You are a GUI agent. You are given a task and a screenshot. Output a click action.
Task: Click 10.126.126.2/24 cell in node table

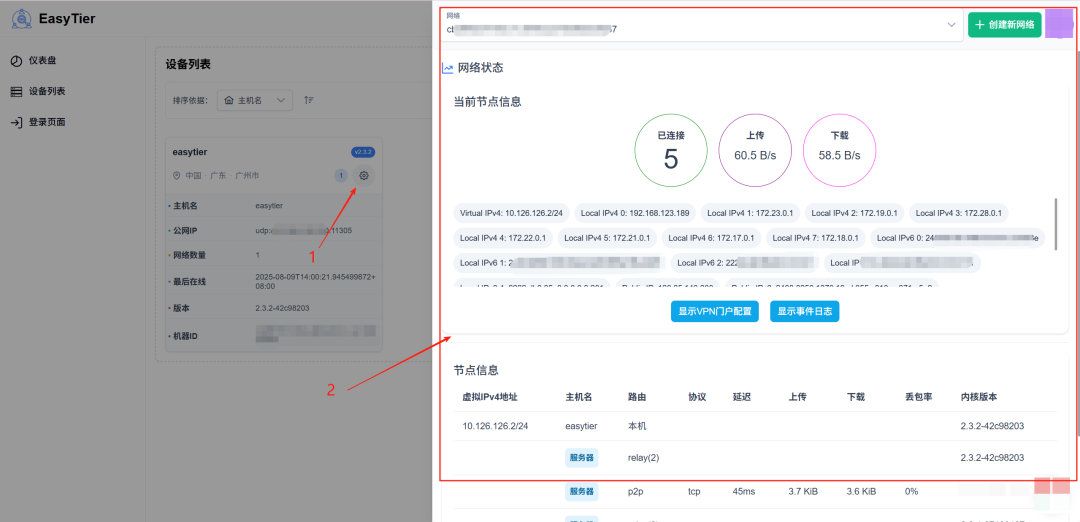(x=495, y=426)
